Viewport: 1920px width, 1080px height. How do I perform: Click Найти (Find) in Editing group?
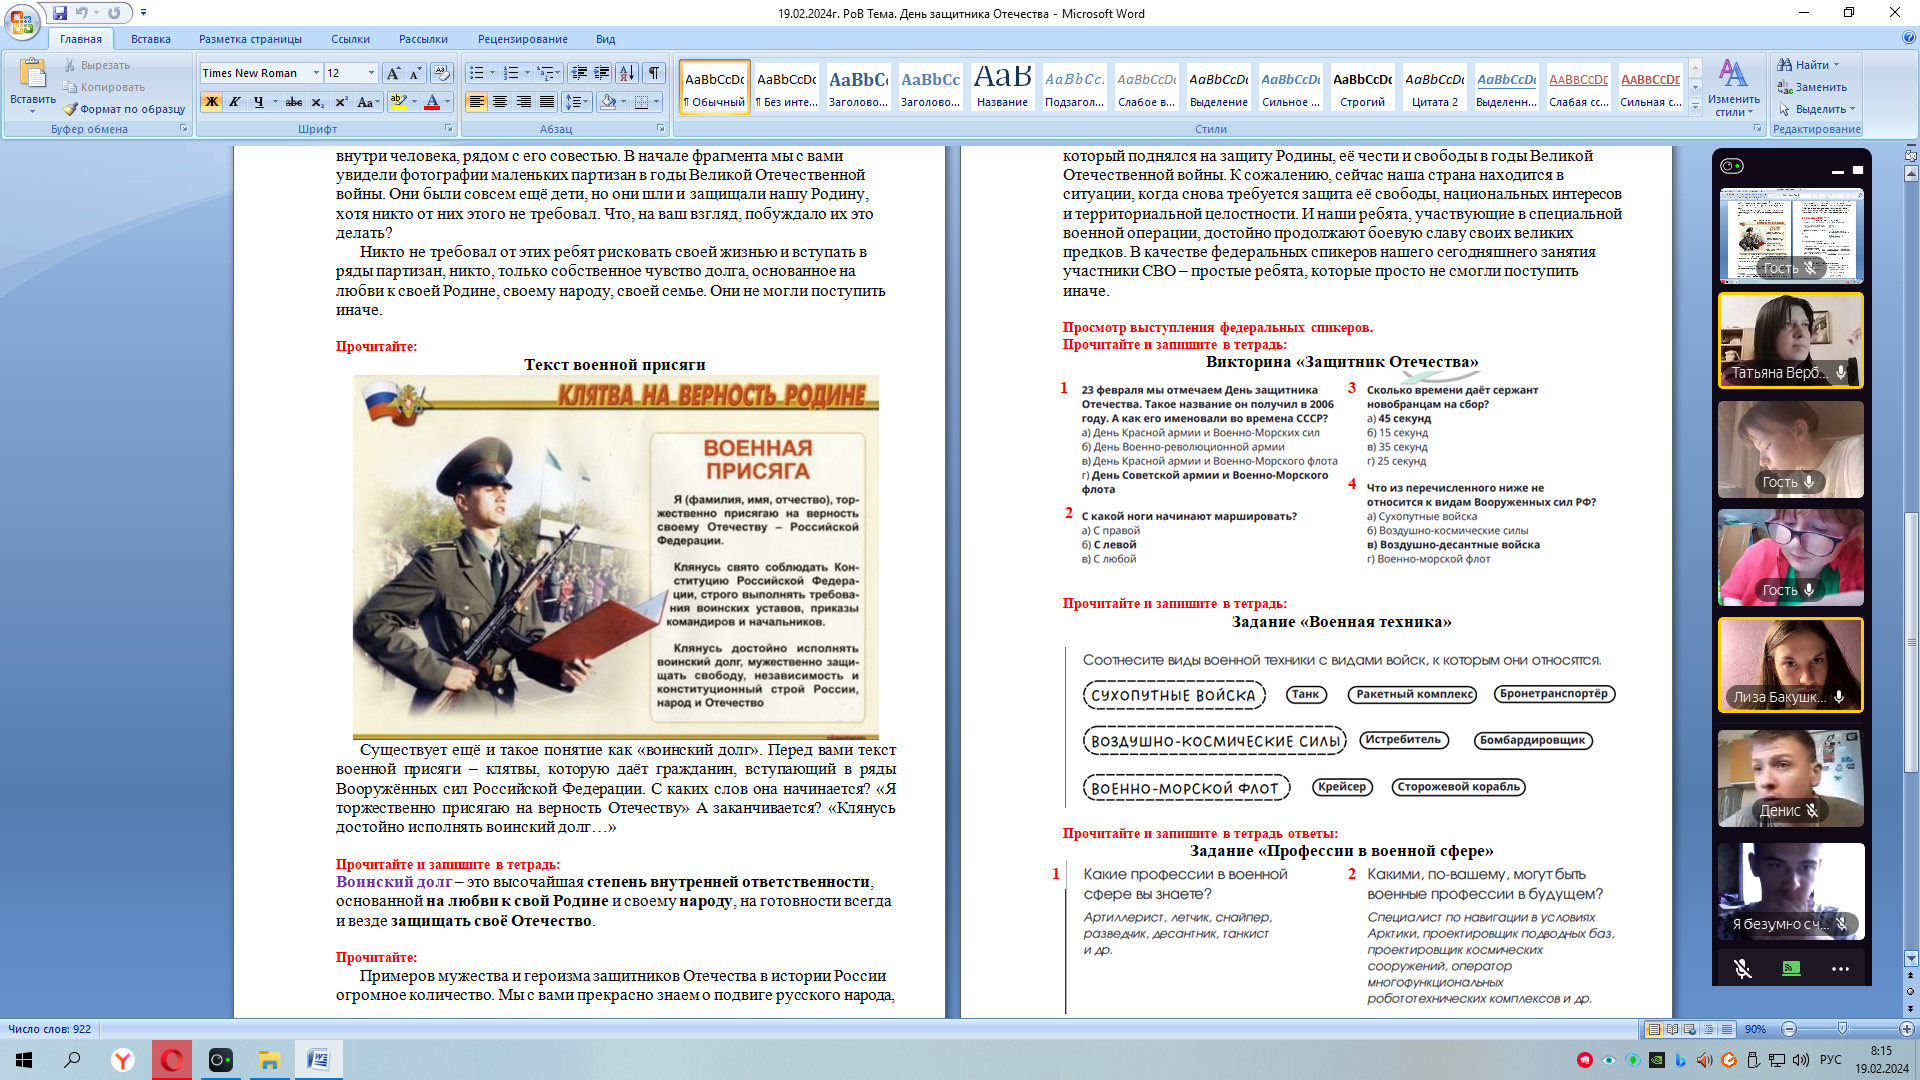click(x=1810, y=65)
